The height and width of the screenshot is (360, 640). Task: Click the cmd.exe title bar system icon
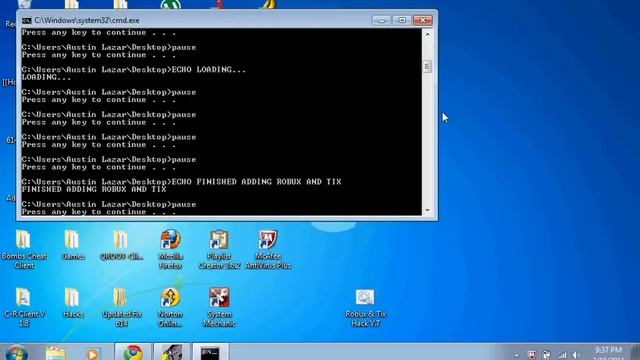pos(27,20)
